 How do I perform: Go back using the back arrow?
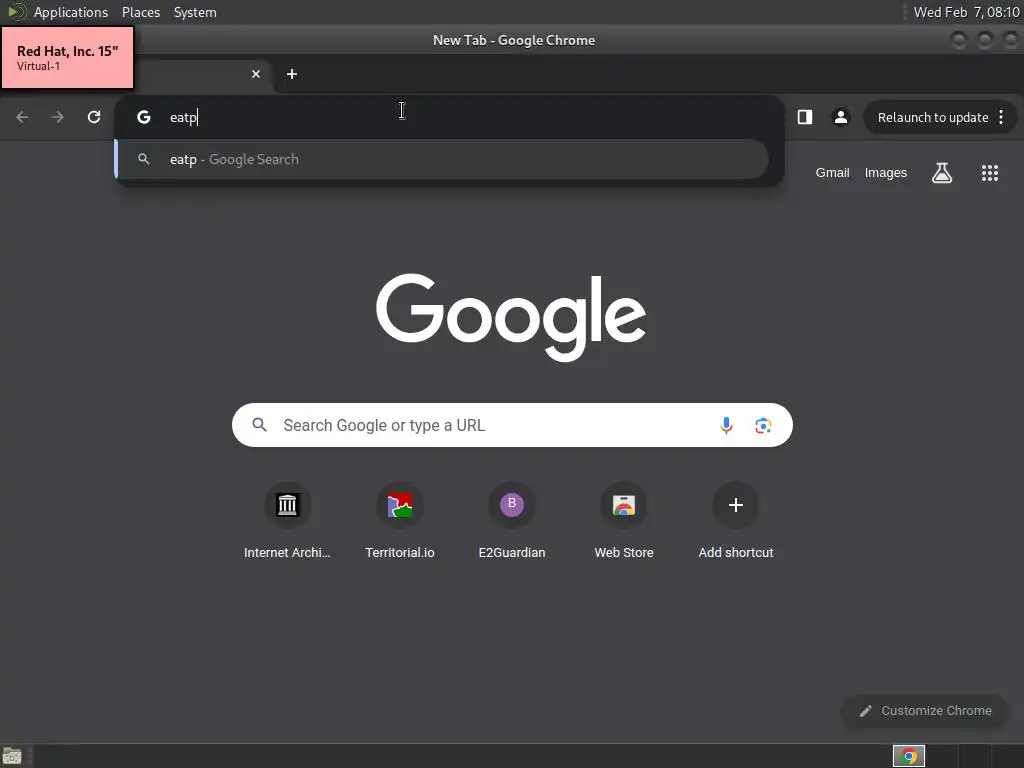[x=22, y=117]
